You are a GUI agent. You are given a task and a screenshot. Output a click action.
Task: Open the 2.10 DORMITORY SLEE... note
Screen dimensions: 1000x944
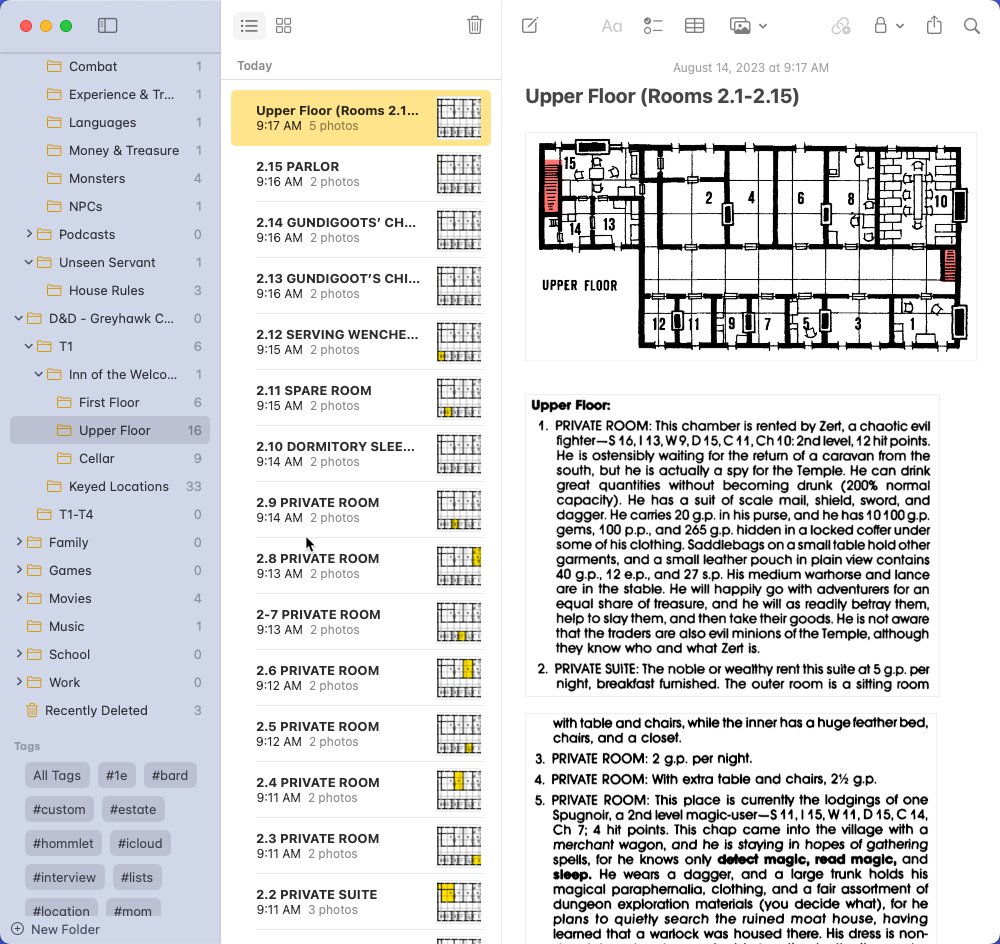pos(361,454)
